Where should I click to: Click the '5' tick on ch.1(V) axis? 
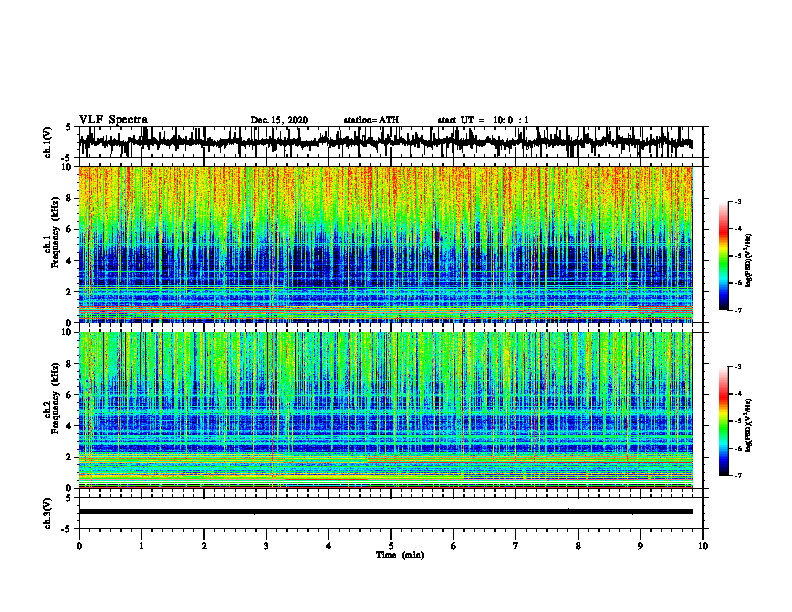point(69,128)
